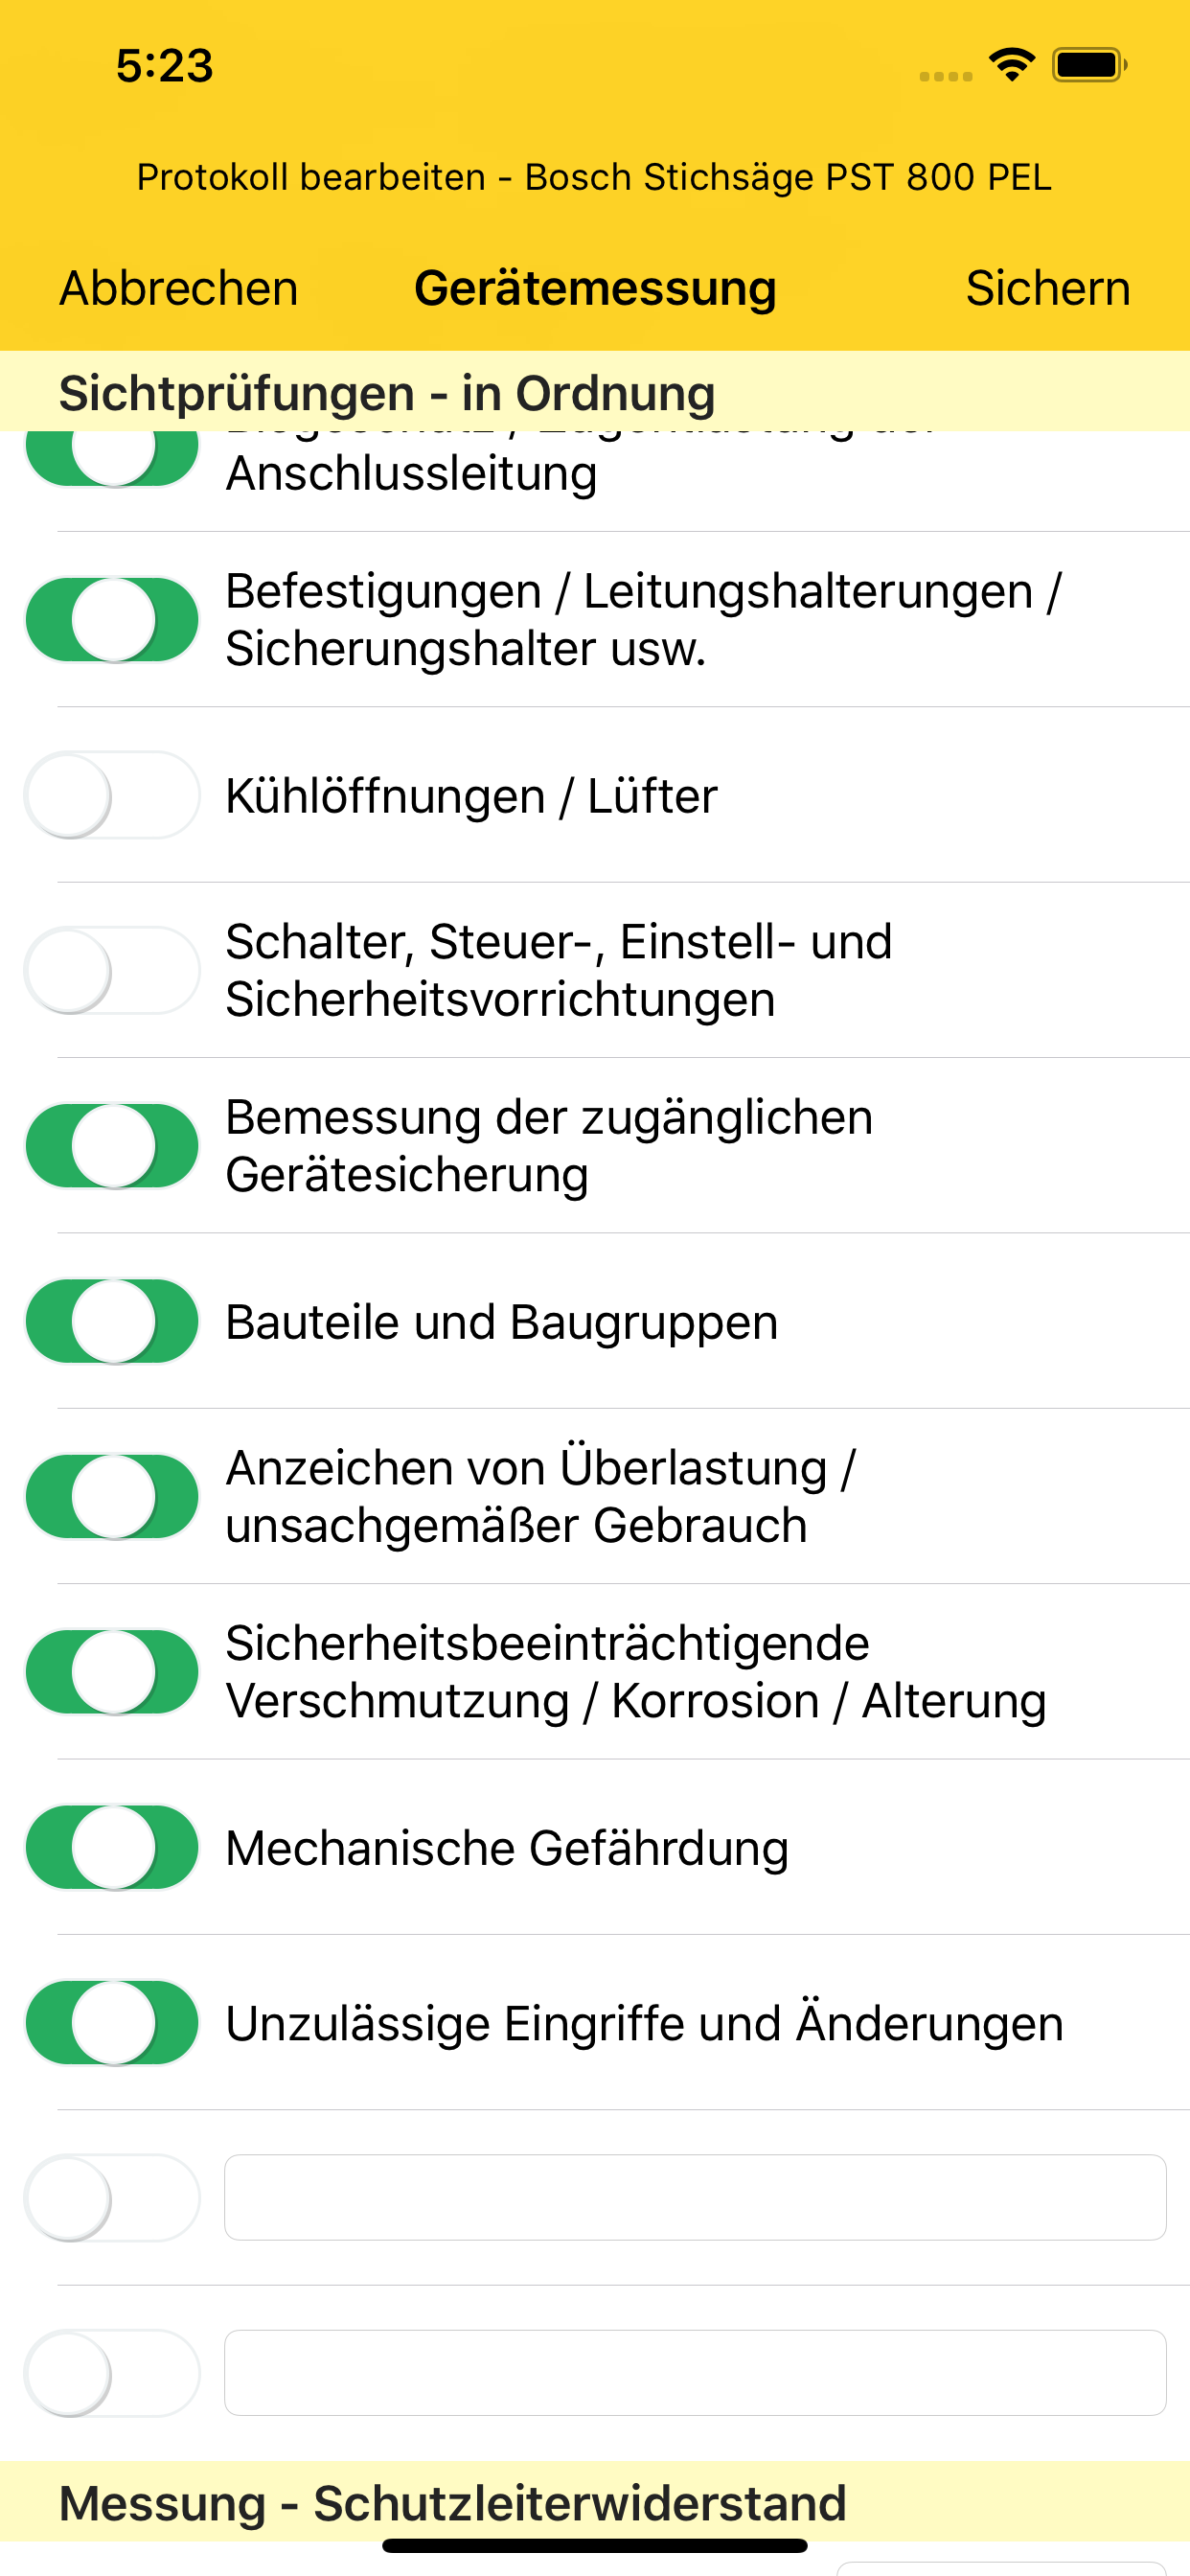Tap Sichern to save the protocol
1190x2576 pixels.
(1047, 288)
